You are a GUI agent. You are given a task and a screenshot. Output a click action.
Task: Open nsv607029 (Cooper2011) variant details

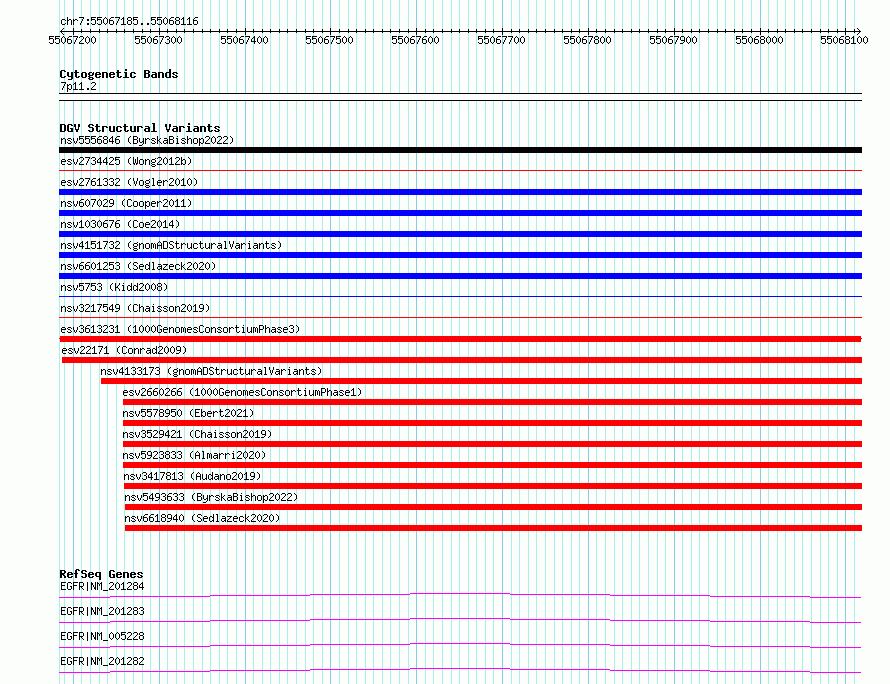126,203
